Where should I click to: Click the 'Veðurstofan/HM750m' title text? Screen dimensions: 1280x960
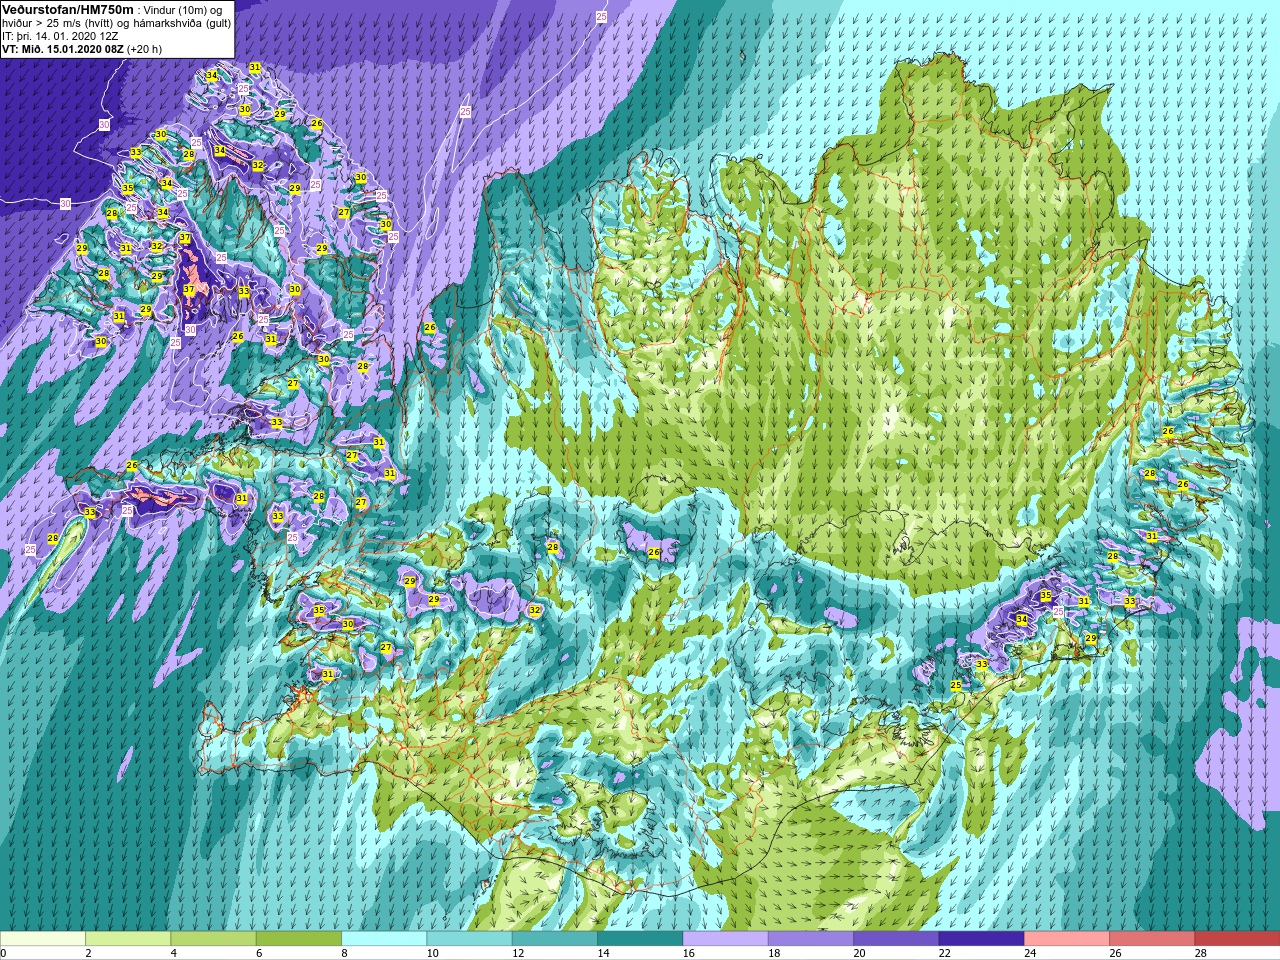[x=67, y=8]
